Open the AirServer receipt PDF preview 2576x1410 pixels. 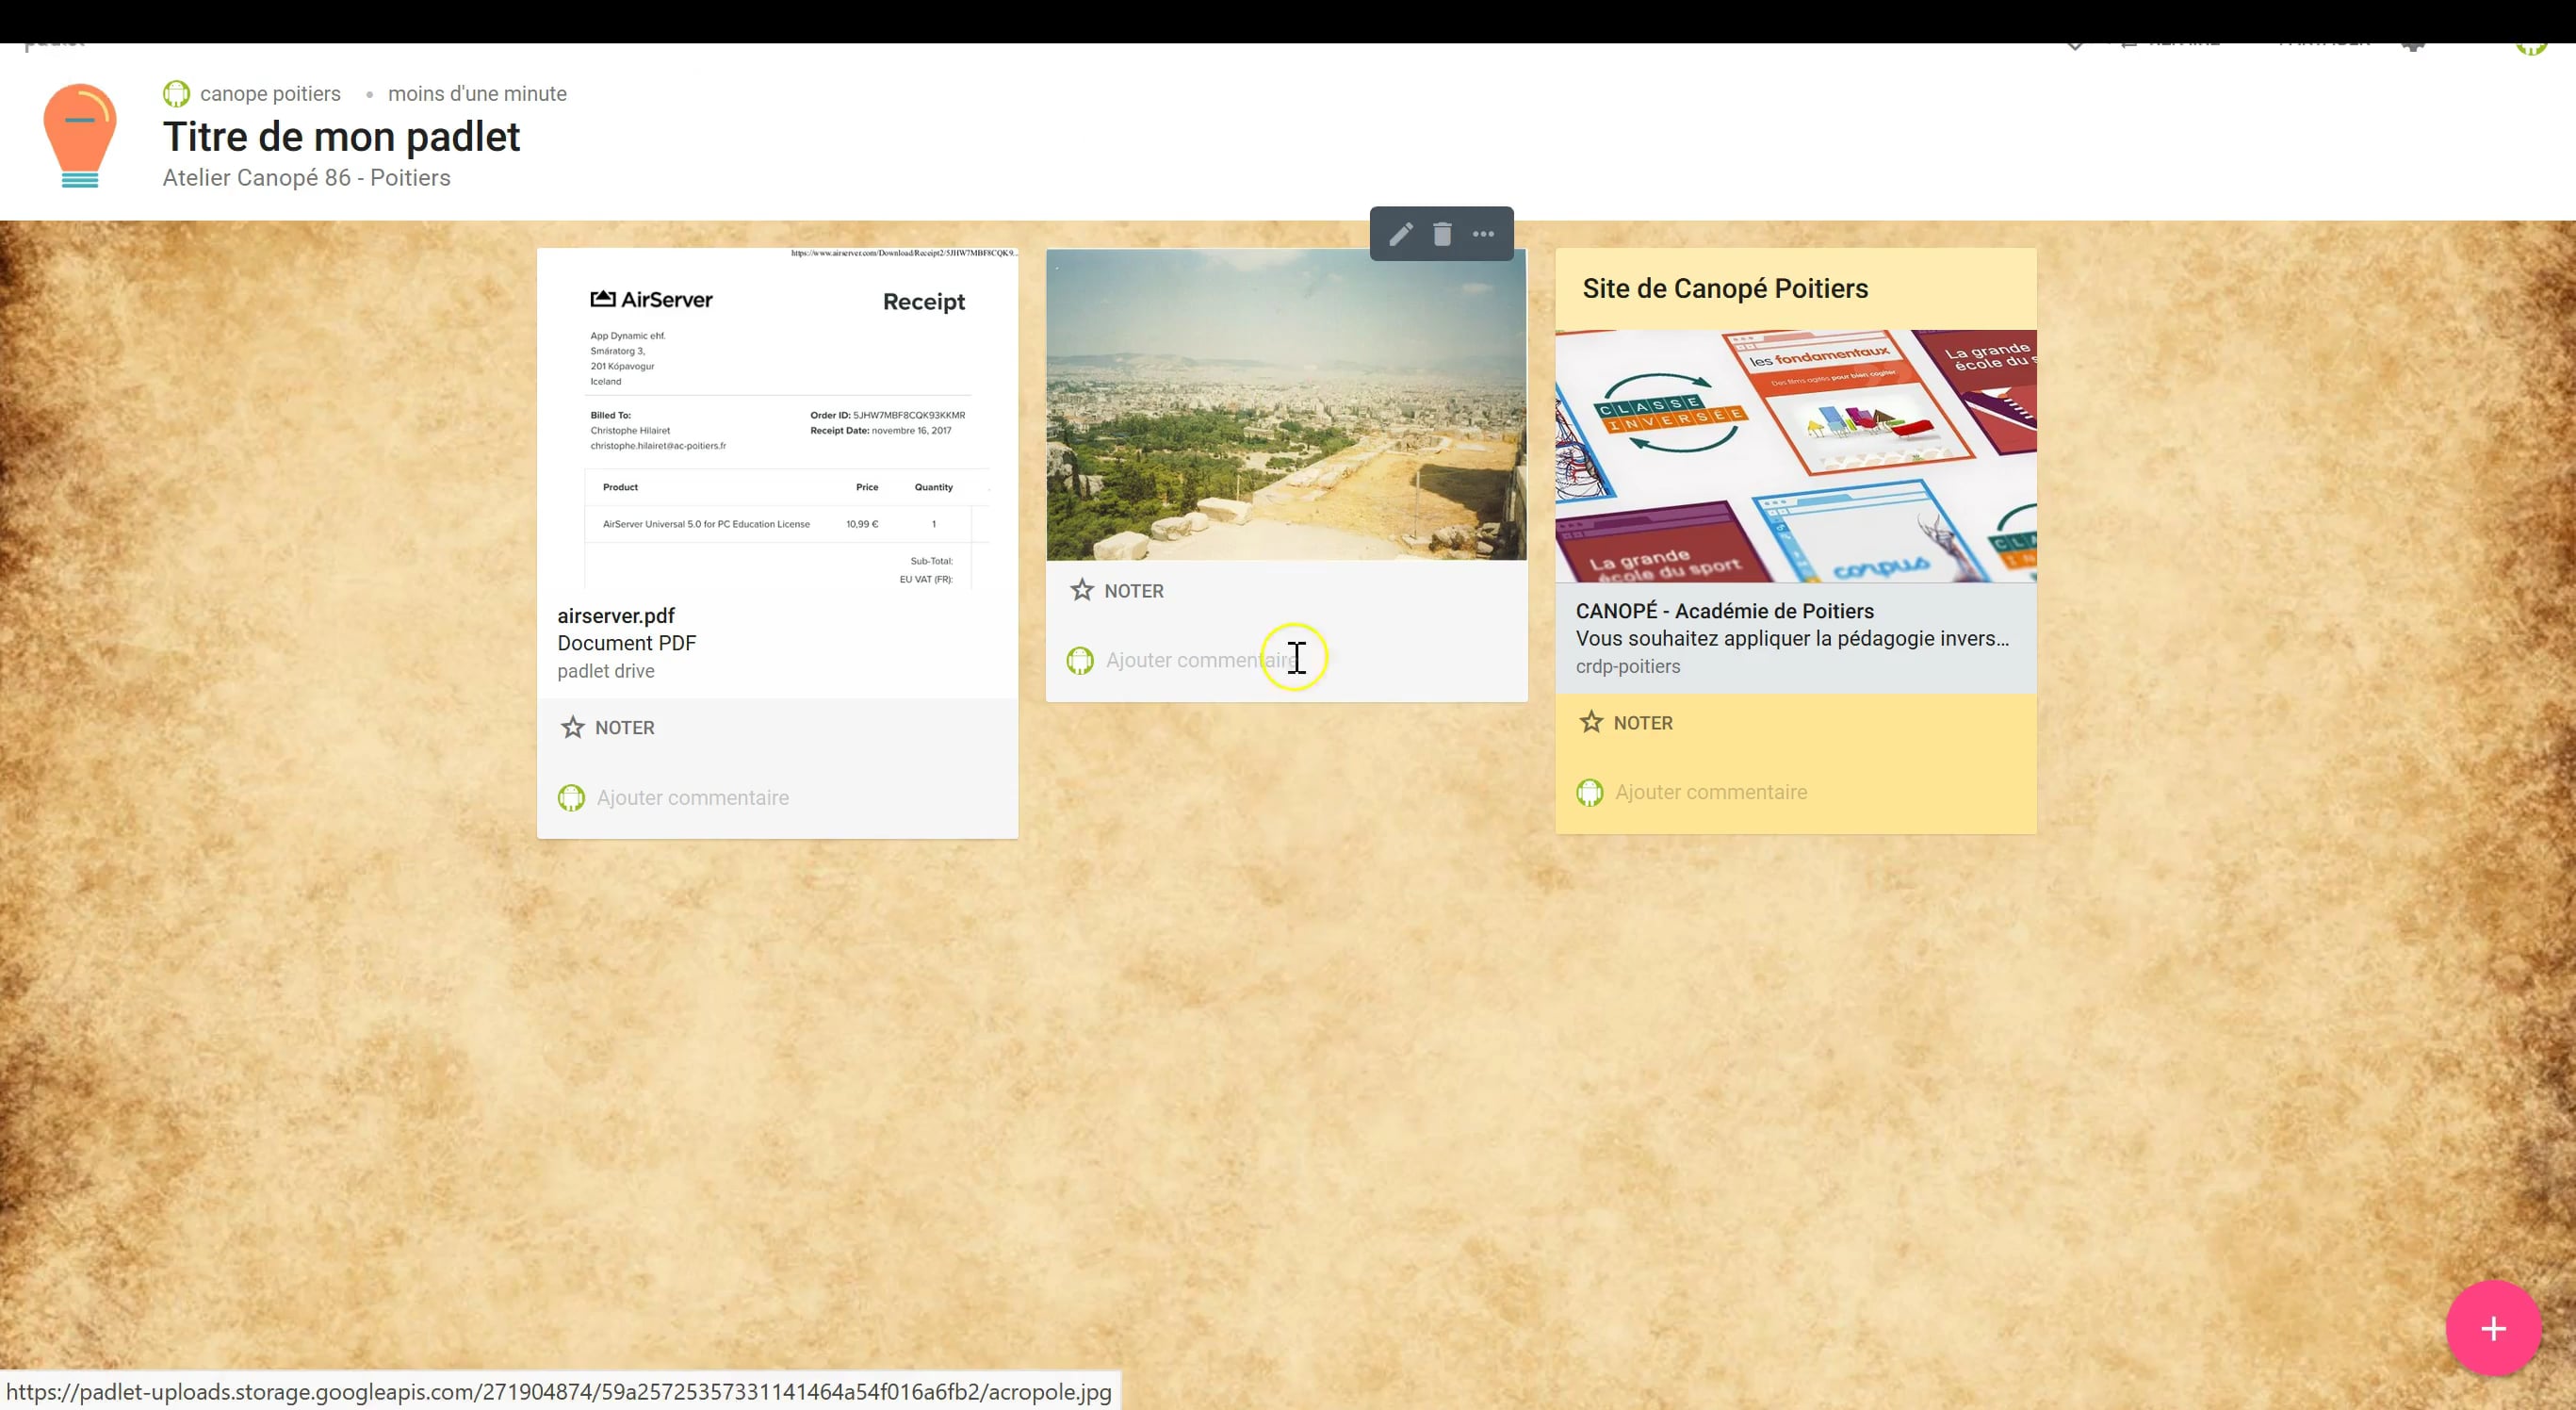[x=777, y=420]
